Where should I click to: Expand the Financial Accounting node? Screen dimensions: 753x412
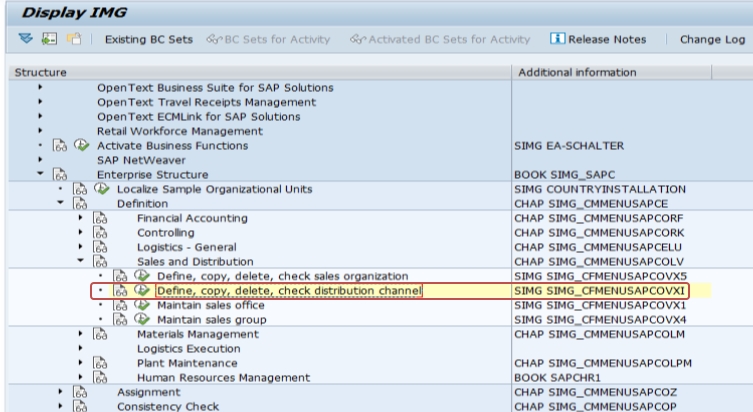coord(81,218)
